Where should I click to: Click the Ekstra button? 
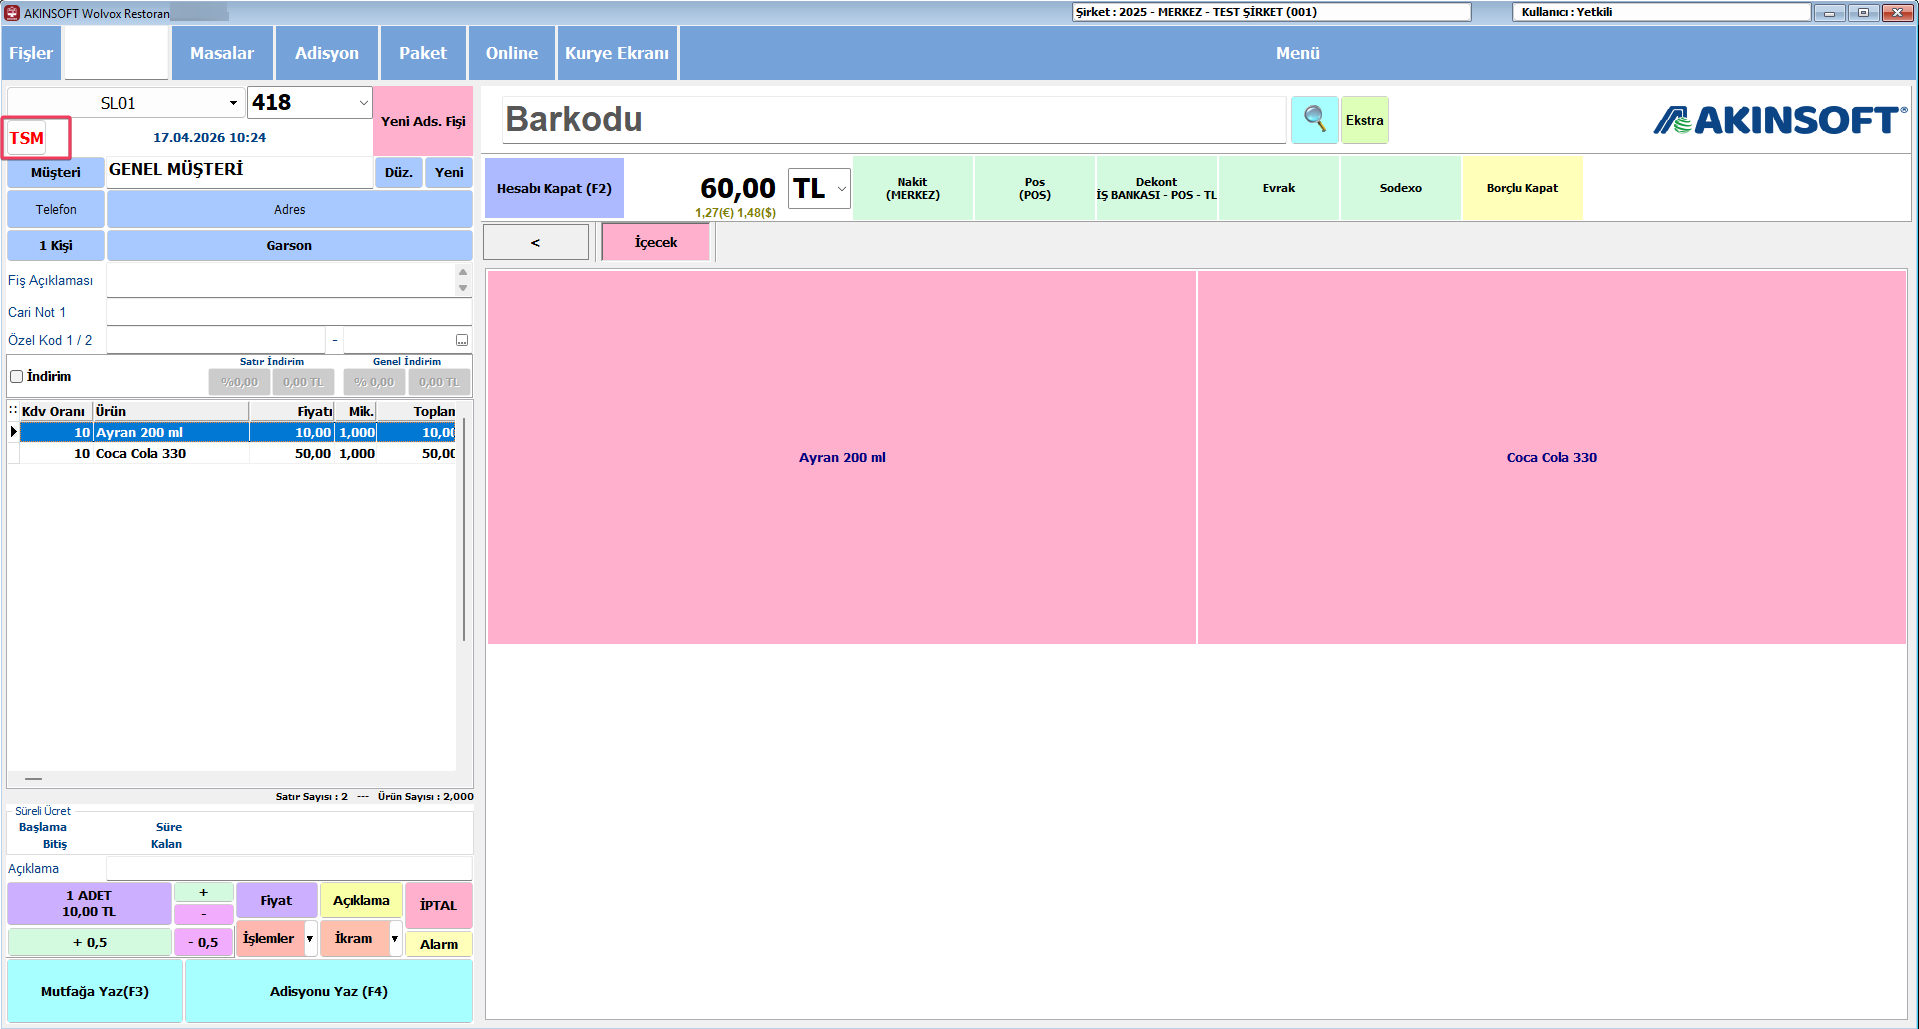point(1364,120)
